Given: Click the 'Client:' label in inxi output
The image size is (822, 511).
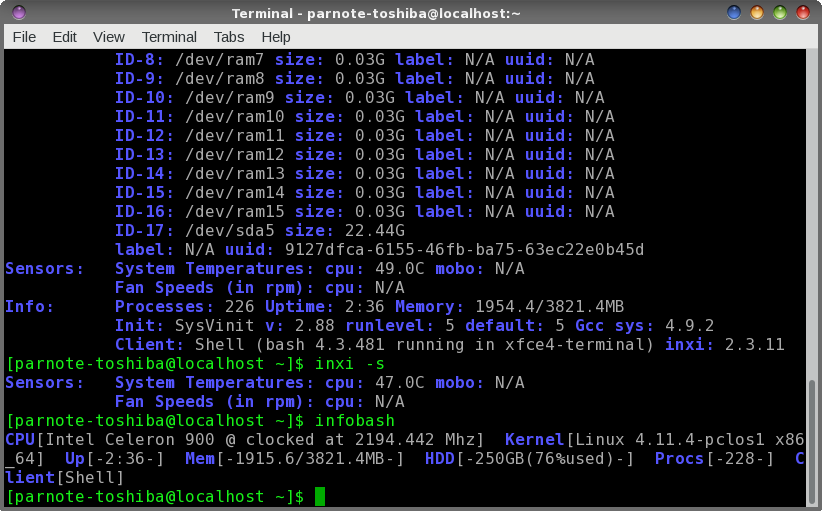Looking at the screenshot, I should click(x=150, y=345).
